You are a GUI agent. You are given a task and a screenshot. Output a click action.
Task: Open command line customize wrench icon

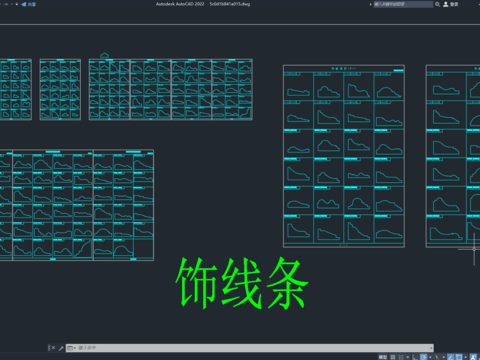(x=61, y=348)
